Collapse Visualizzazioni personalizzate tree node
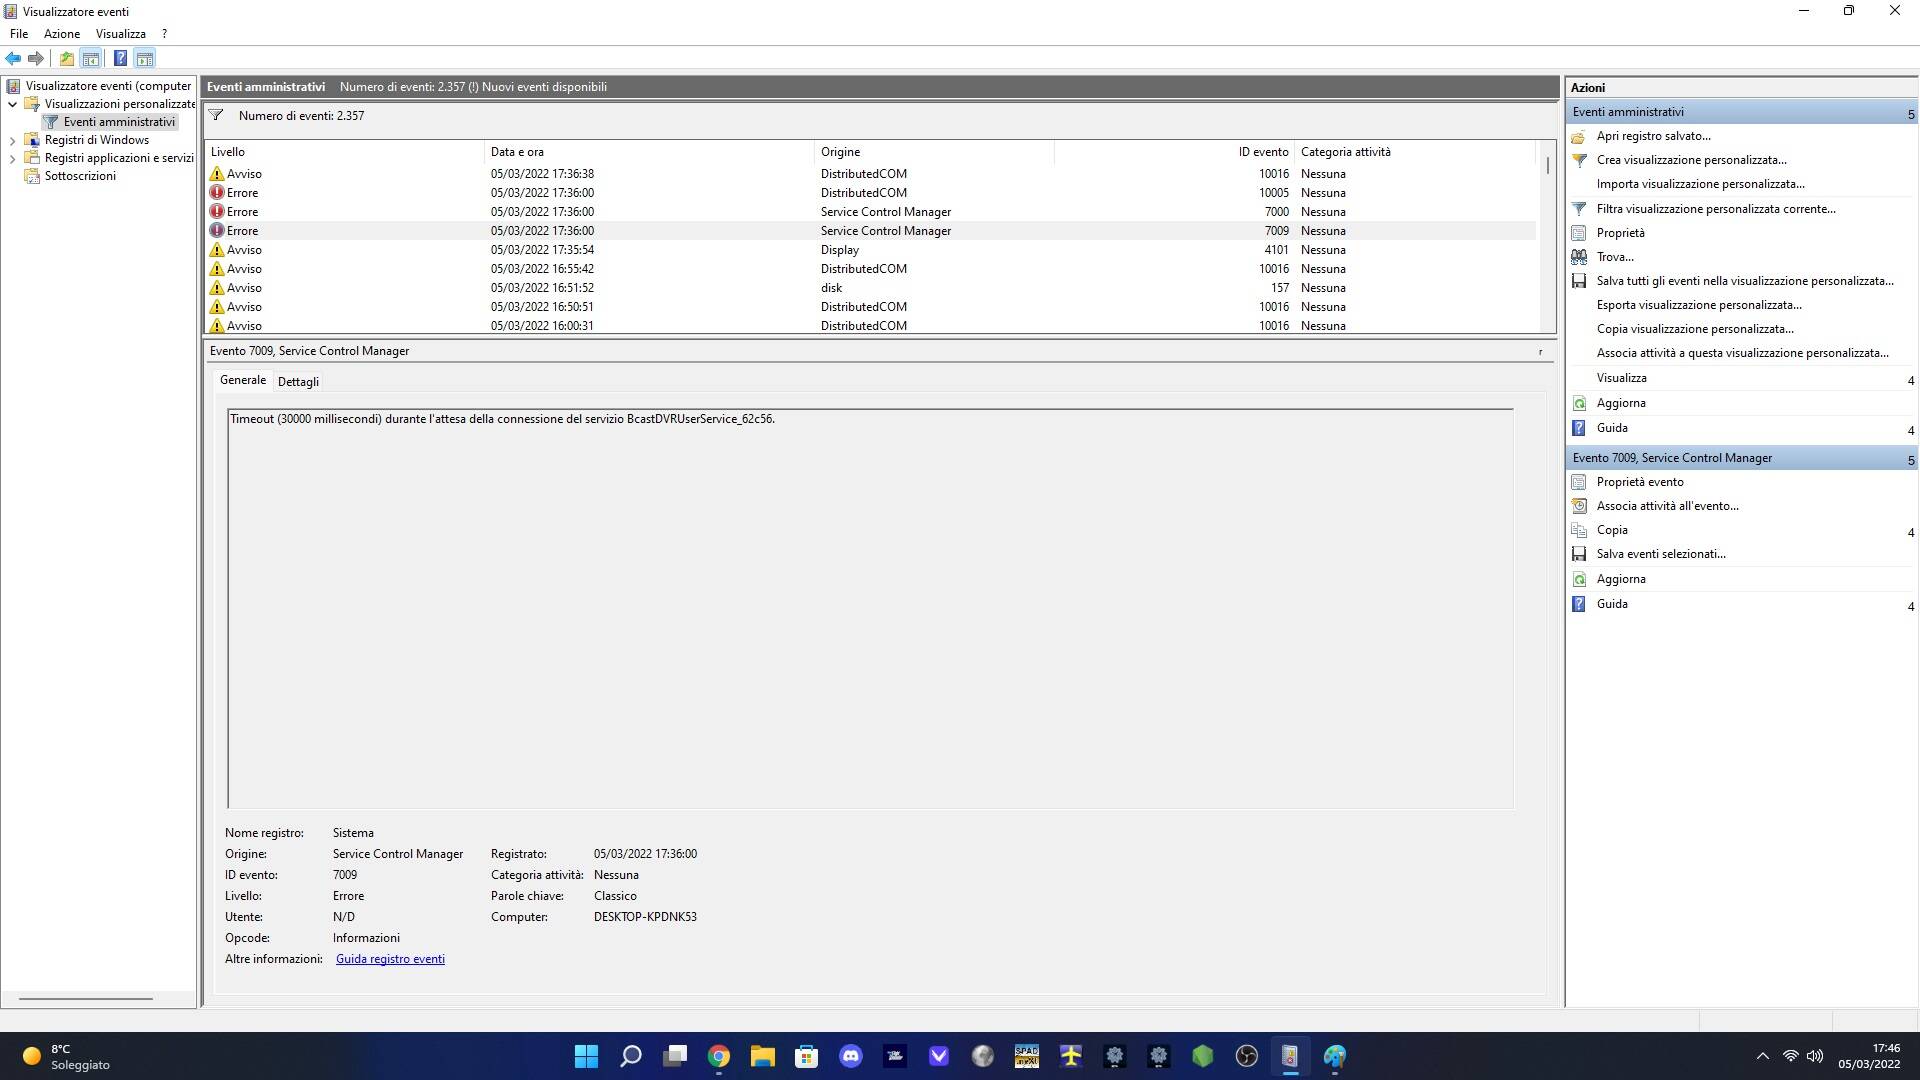1920x1080 pixels. click(x=12, y=104)
